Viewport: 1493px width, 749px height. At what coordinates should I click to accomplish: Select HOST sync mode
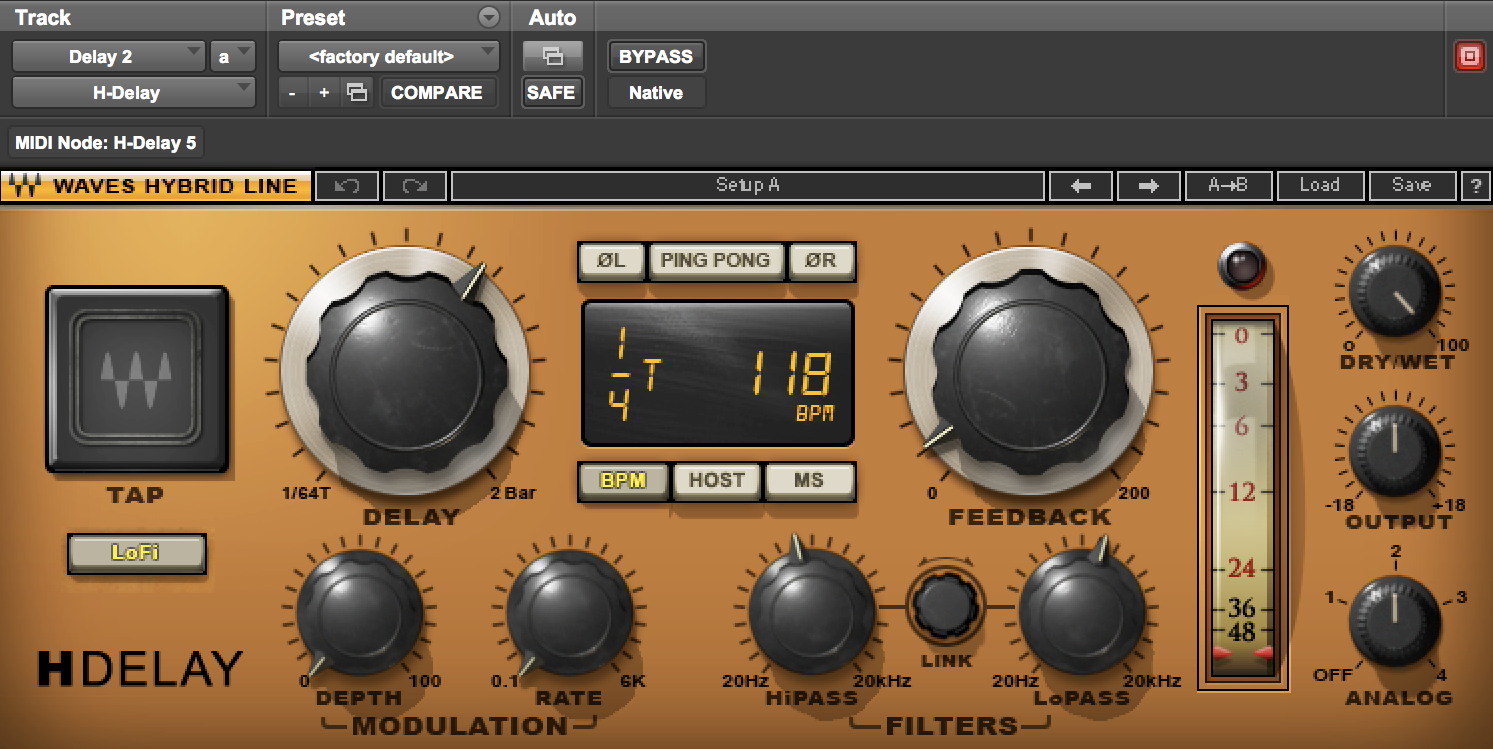[716, 480]
